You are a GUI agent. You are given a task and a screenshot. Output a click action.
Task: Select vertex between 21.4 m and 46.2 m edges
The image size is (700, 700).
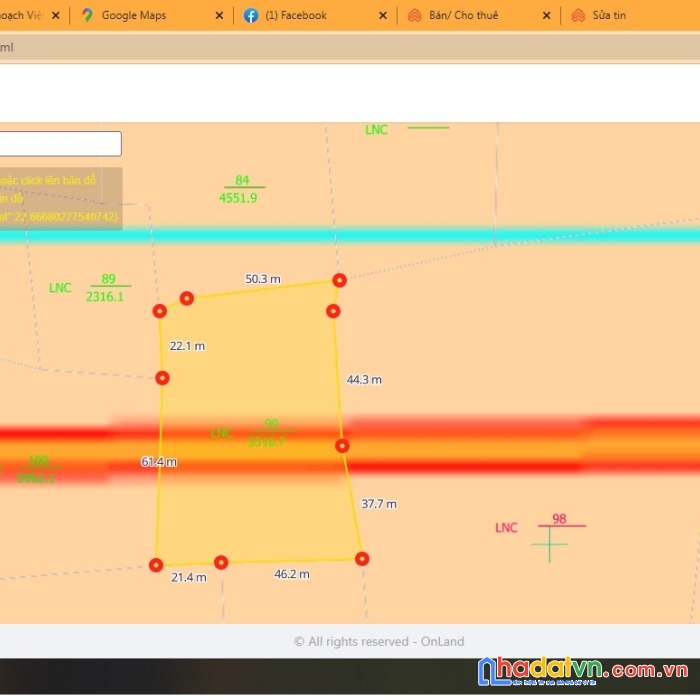point(221,562)
